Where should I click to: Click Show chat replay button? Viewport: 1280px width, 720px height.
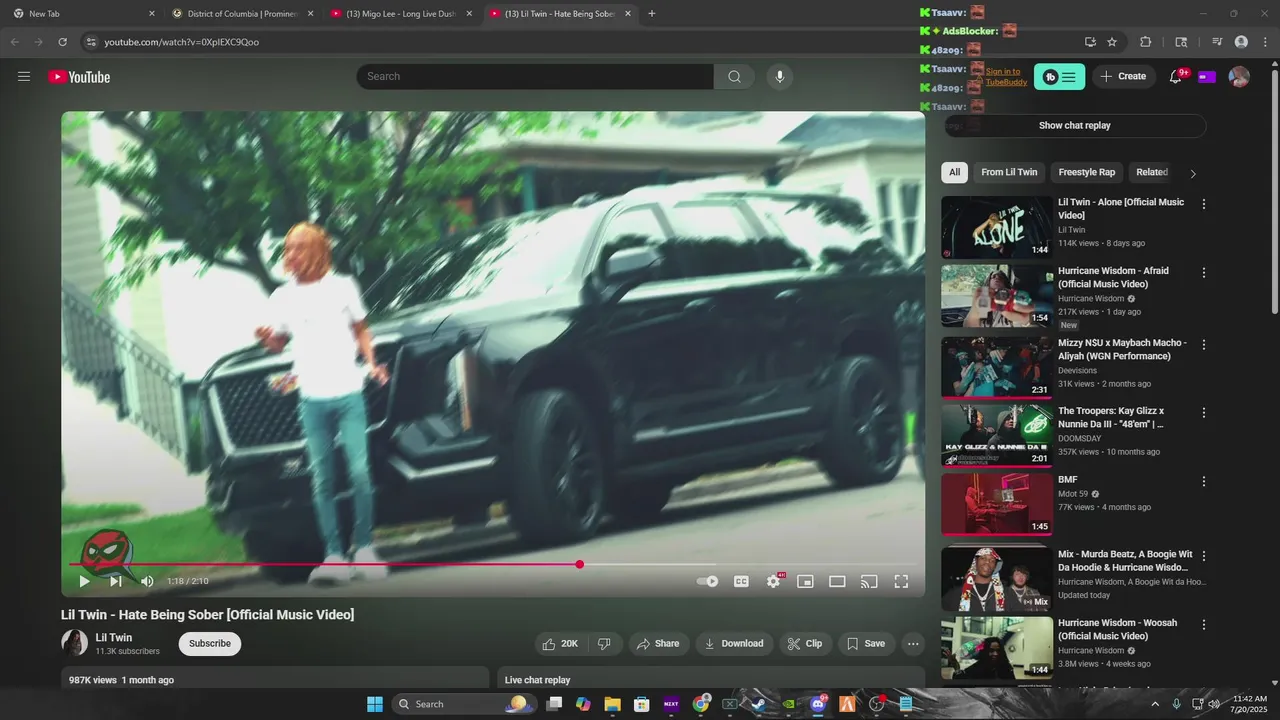point(1074,126)
